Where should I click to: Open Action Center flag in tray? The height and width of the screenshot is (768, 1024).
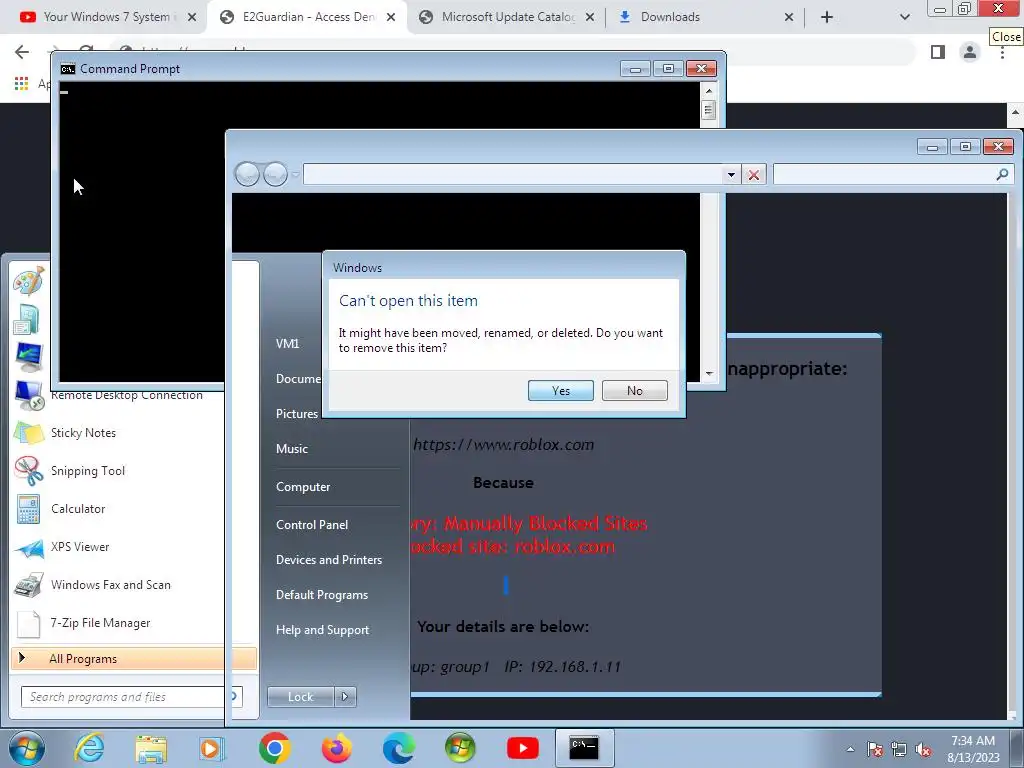[x=875, y=749]
